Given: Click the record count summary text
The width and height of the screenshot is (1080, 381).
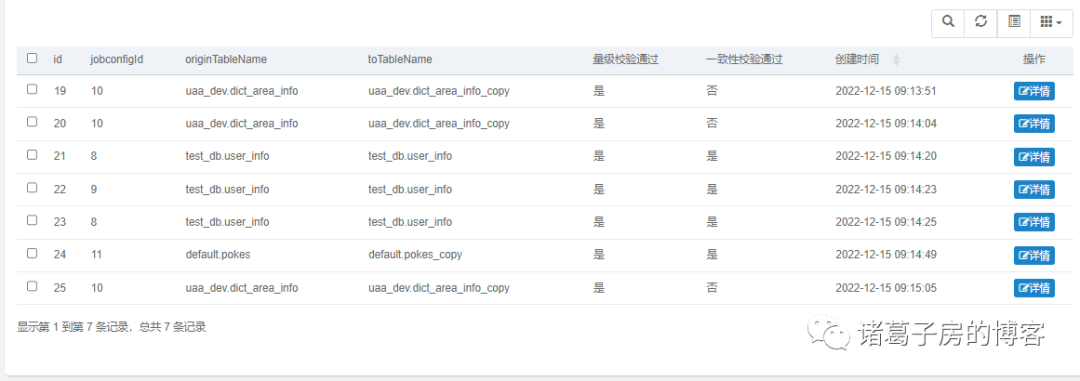Looking at the screenshot, I should tap(112, 327).
